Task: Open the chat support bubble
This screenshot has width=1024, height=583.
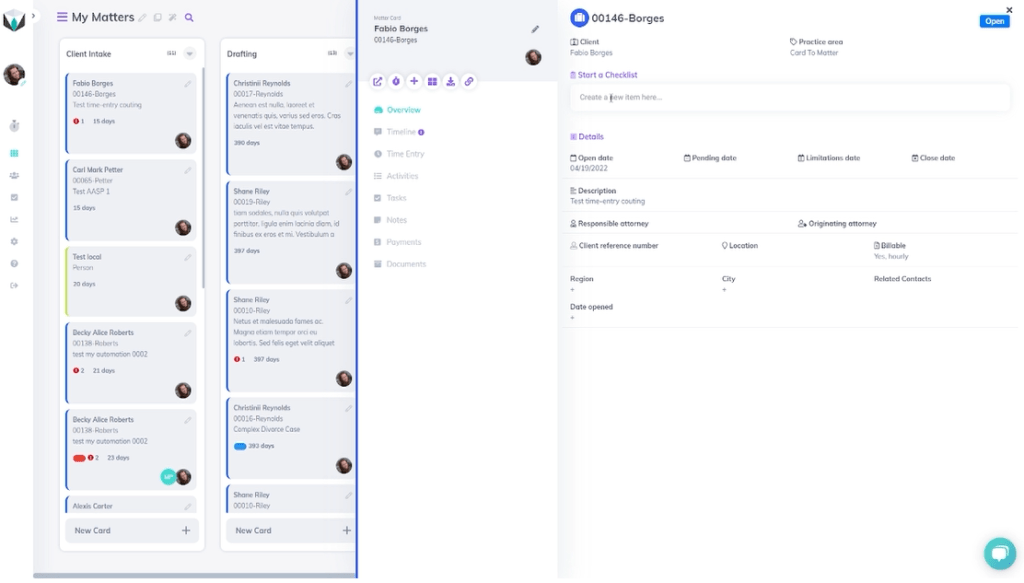Action: (999, 553)
